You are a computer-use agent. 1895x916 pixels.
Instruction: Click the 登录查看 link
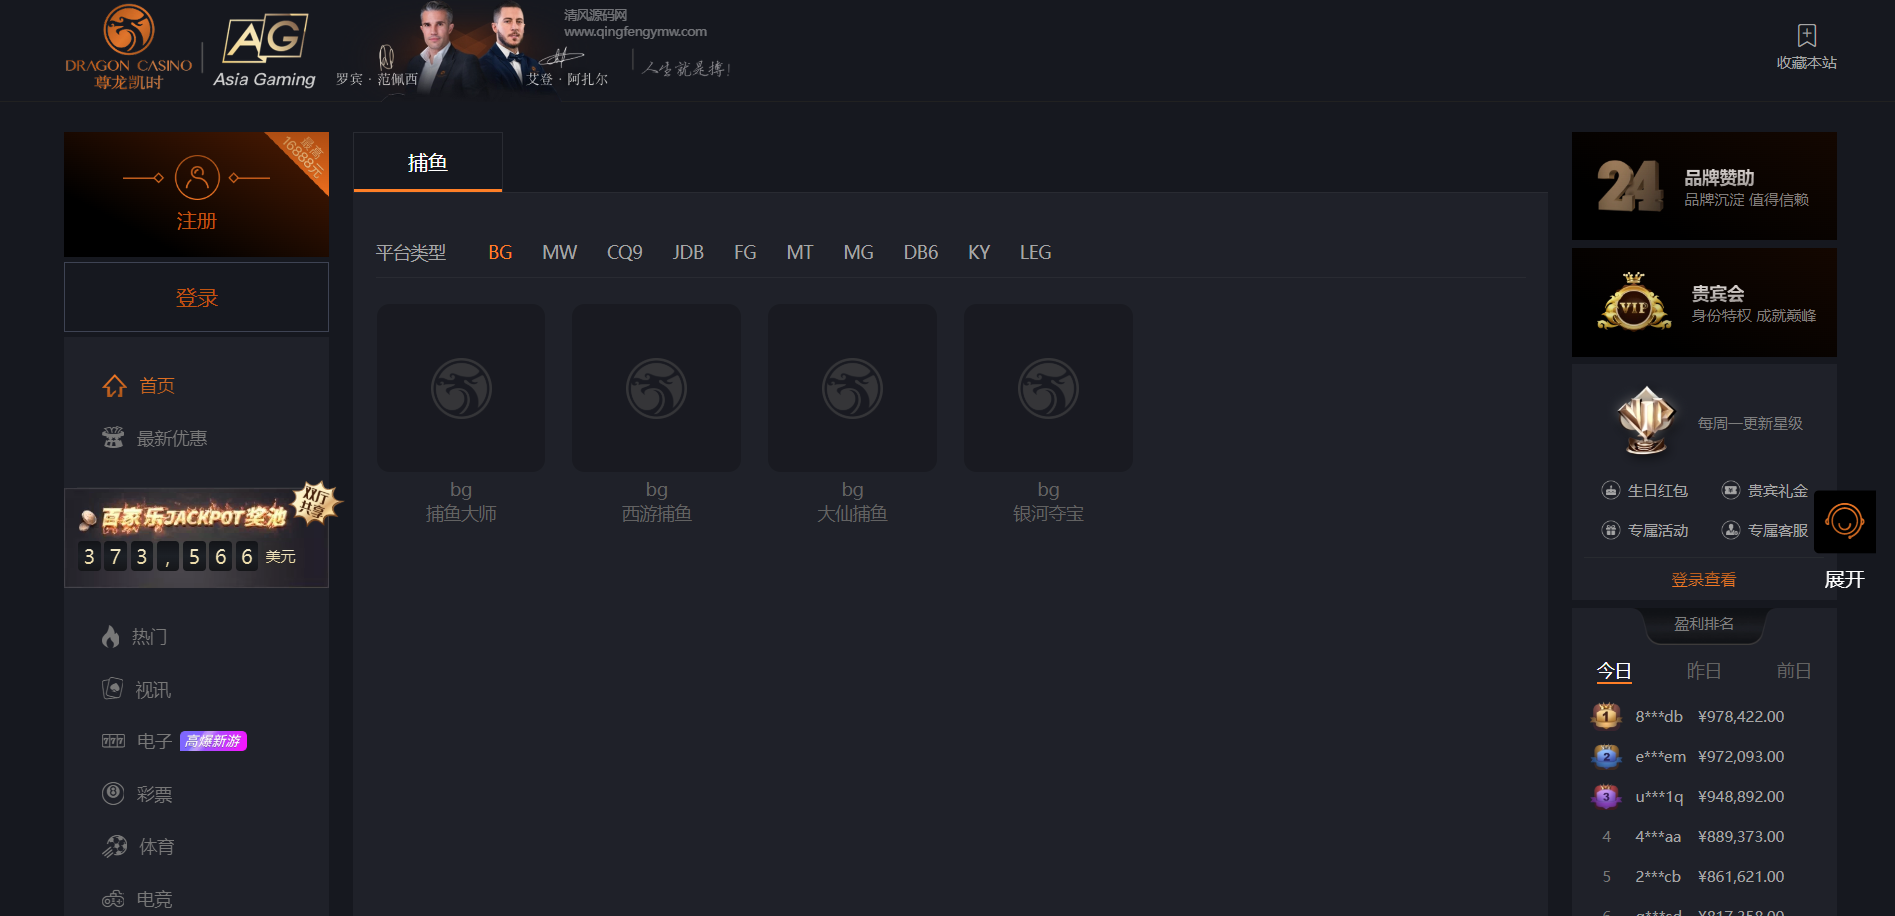pyautogui.click(x=1703, y=580)
